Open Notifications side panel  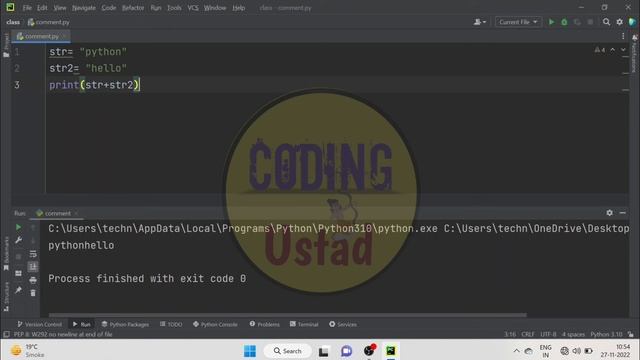point(635,53)
